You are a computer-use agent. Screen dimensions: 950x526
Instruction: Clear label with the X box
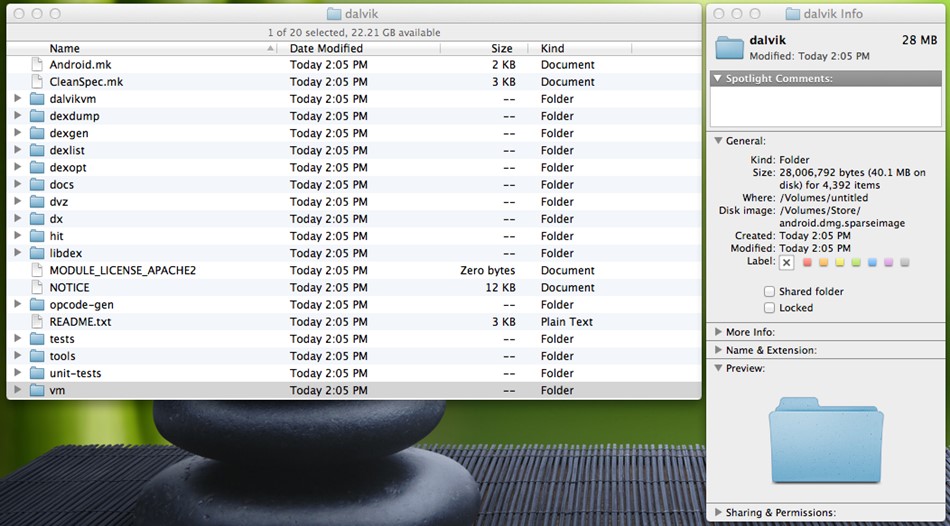[786, 262]
